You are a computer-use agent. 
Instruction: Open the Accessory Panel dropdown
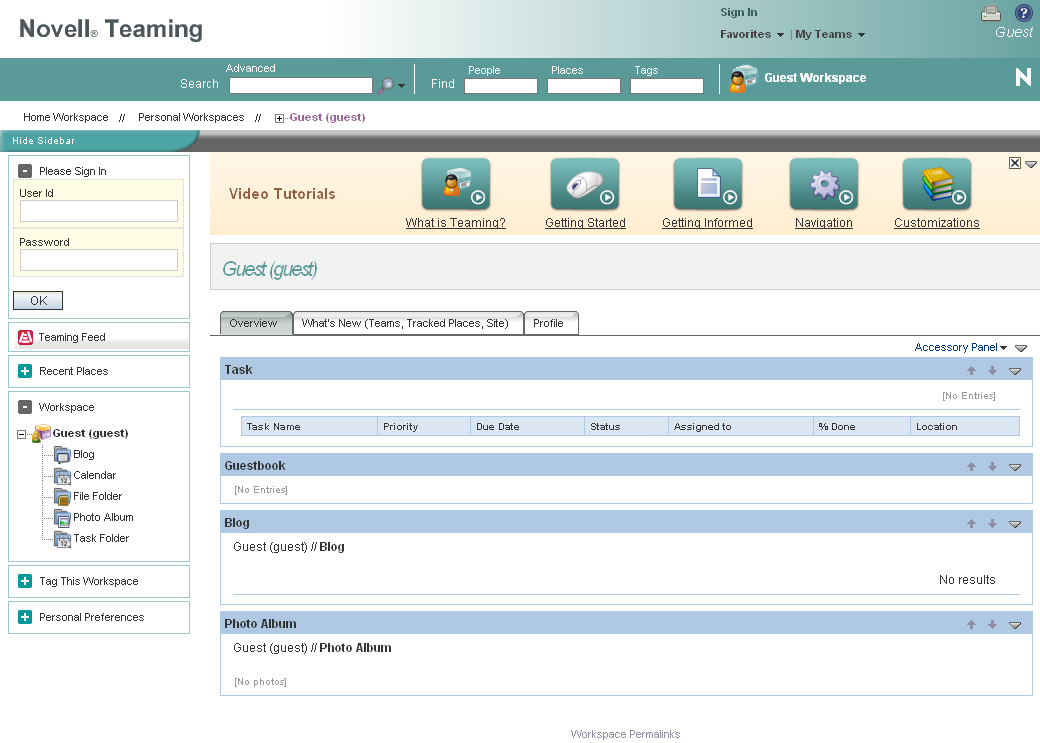[959, 347]
